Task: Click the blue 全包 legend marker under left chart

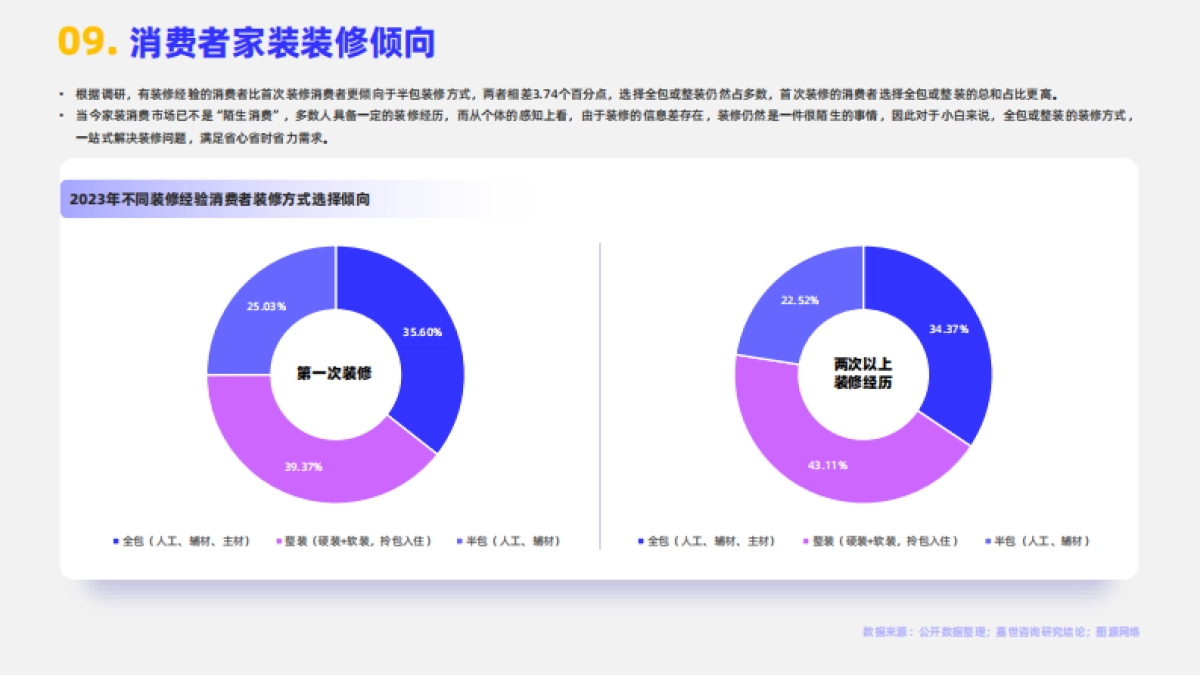Action: [117, 541]
